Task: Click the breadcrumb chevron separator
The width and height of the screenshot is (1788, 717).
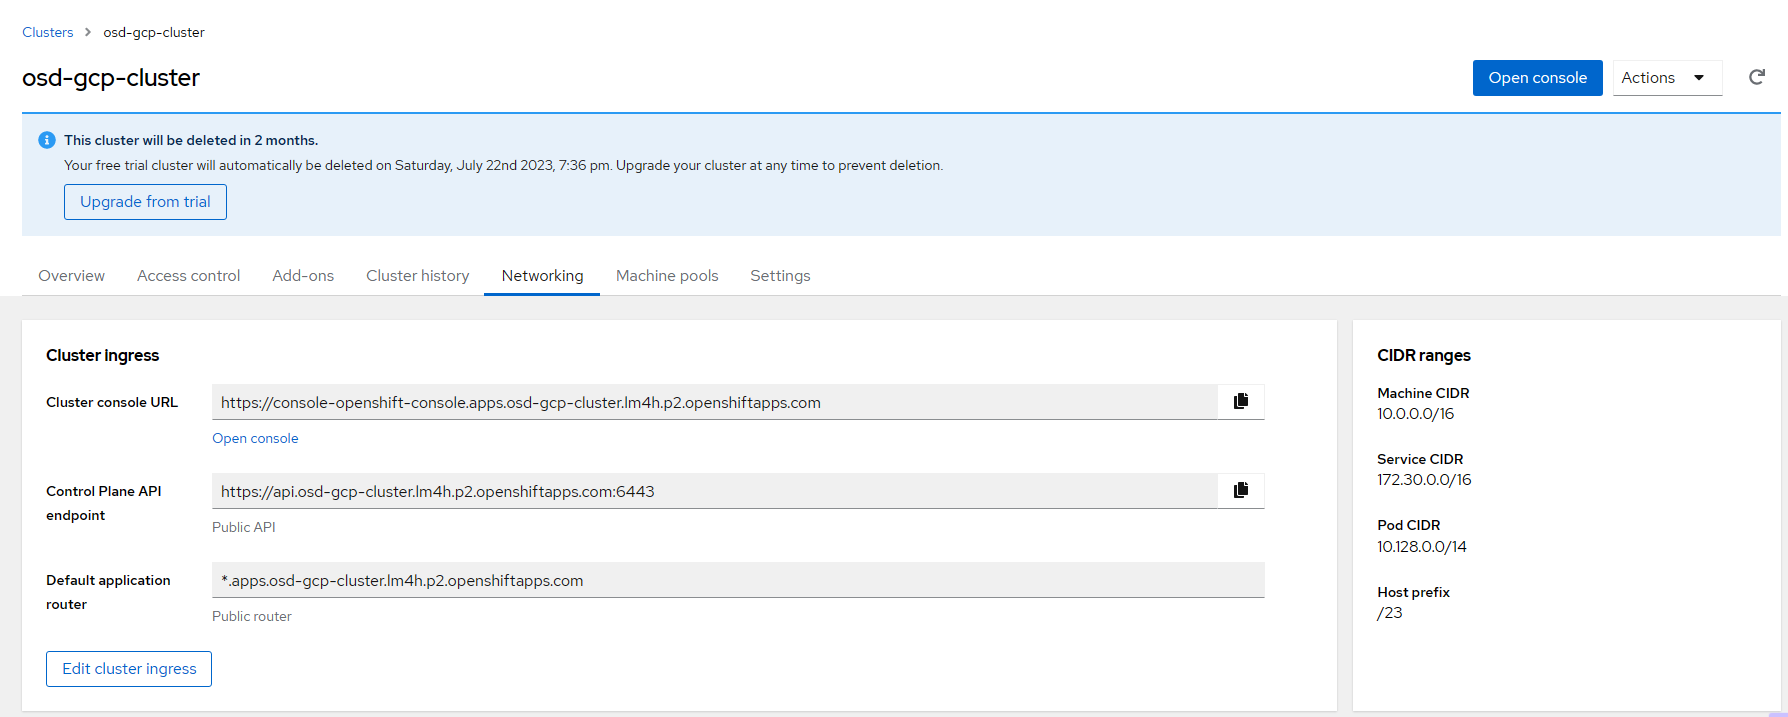Action: pos(88,32)
